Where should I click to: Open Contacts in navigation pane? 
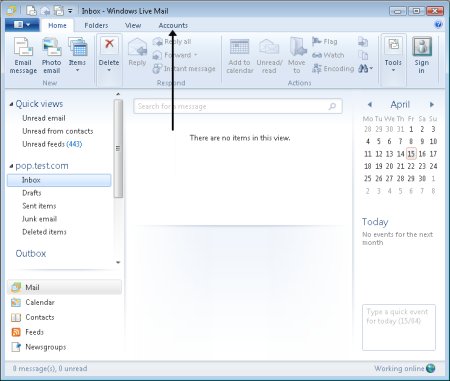tap(32, 317)
